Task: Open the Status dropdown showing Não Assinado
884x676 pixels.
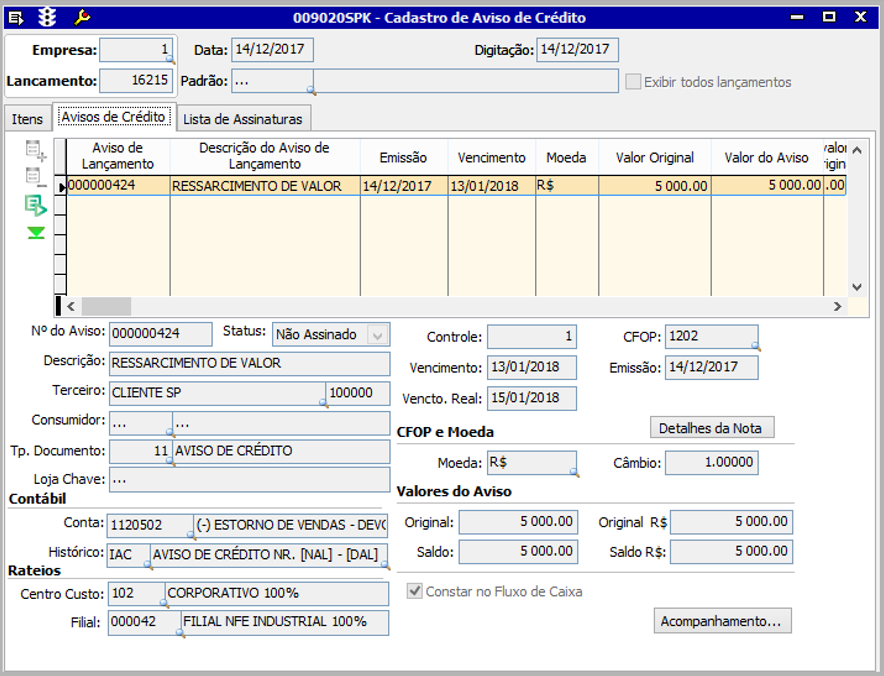Action: click(x=378, y=334)
